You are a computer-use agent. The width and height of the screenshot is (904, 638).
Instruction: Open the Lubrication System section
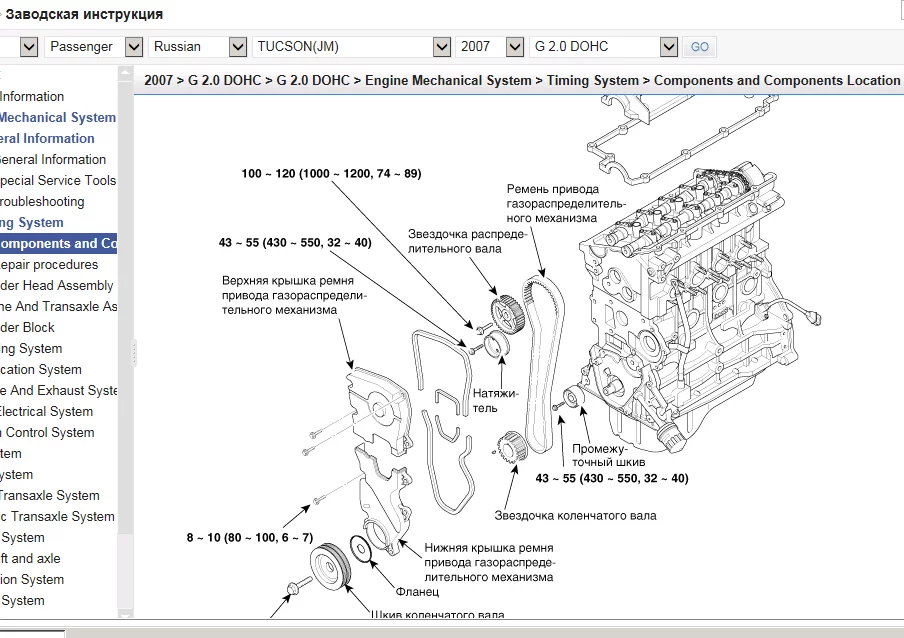[x=40, y=370]
